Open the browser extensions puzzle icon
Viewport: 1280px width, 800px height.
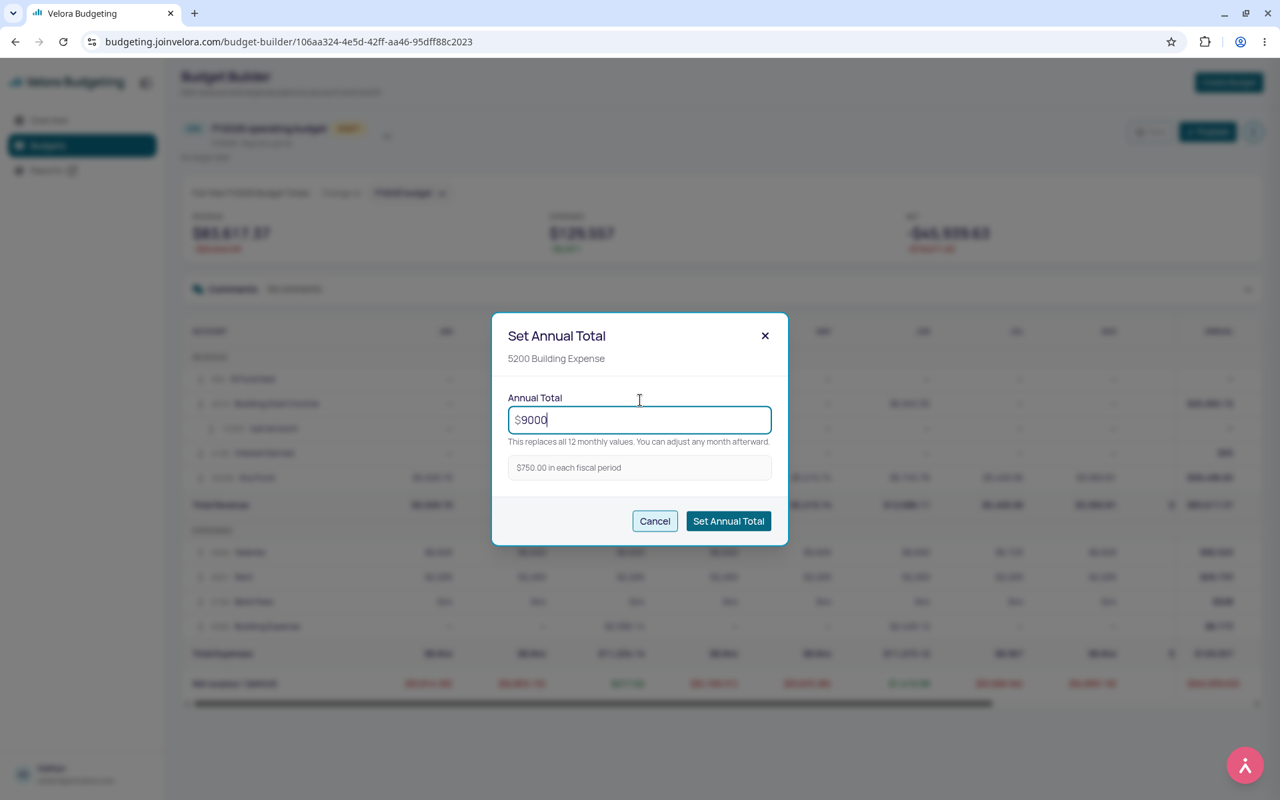point(1205,42)
